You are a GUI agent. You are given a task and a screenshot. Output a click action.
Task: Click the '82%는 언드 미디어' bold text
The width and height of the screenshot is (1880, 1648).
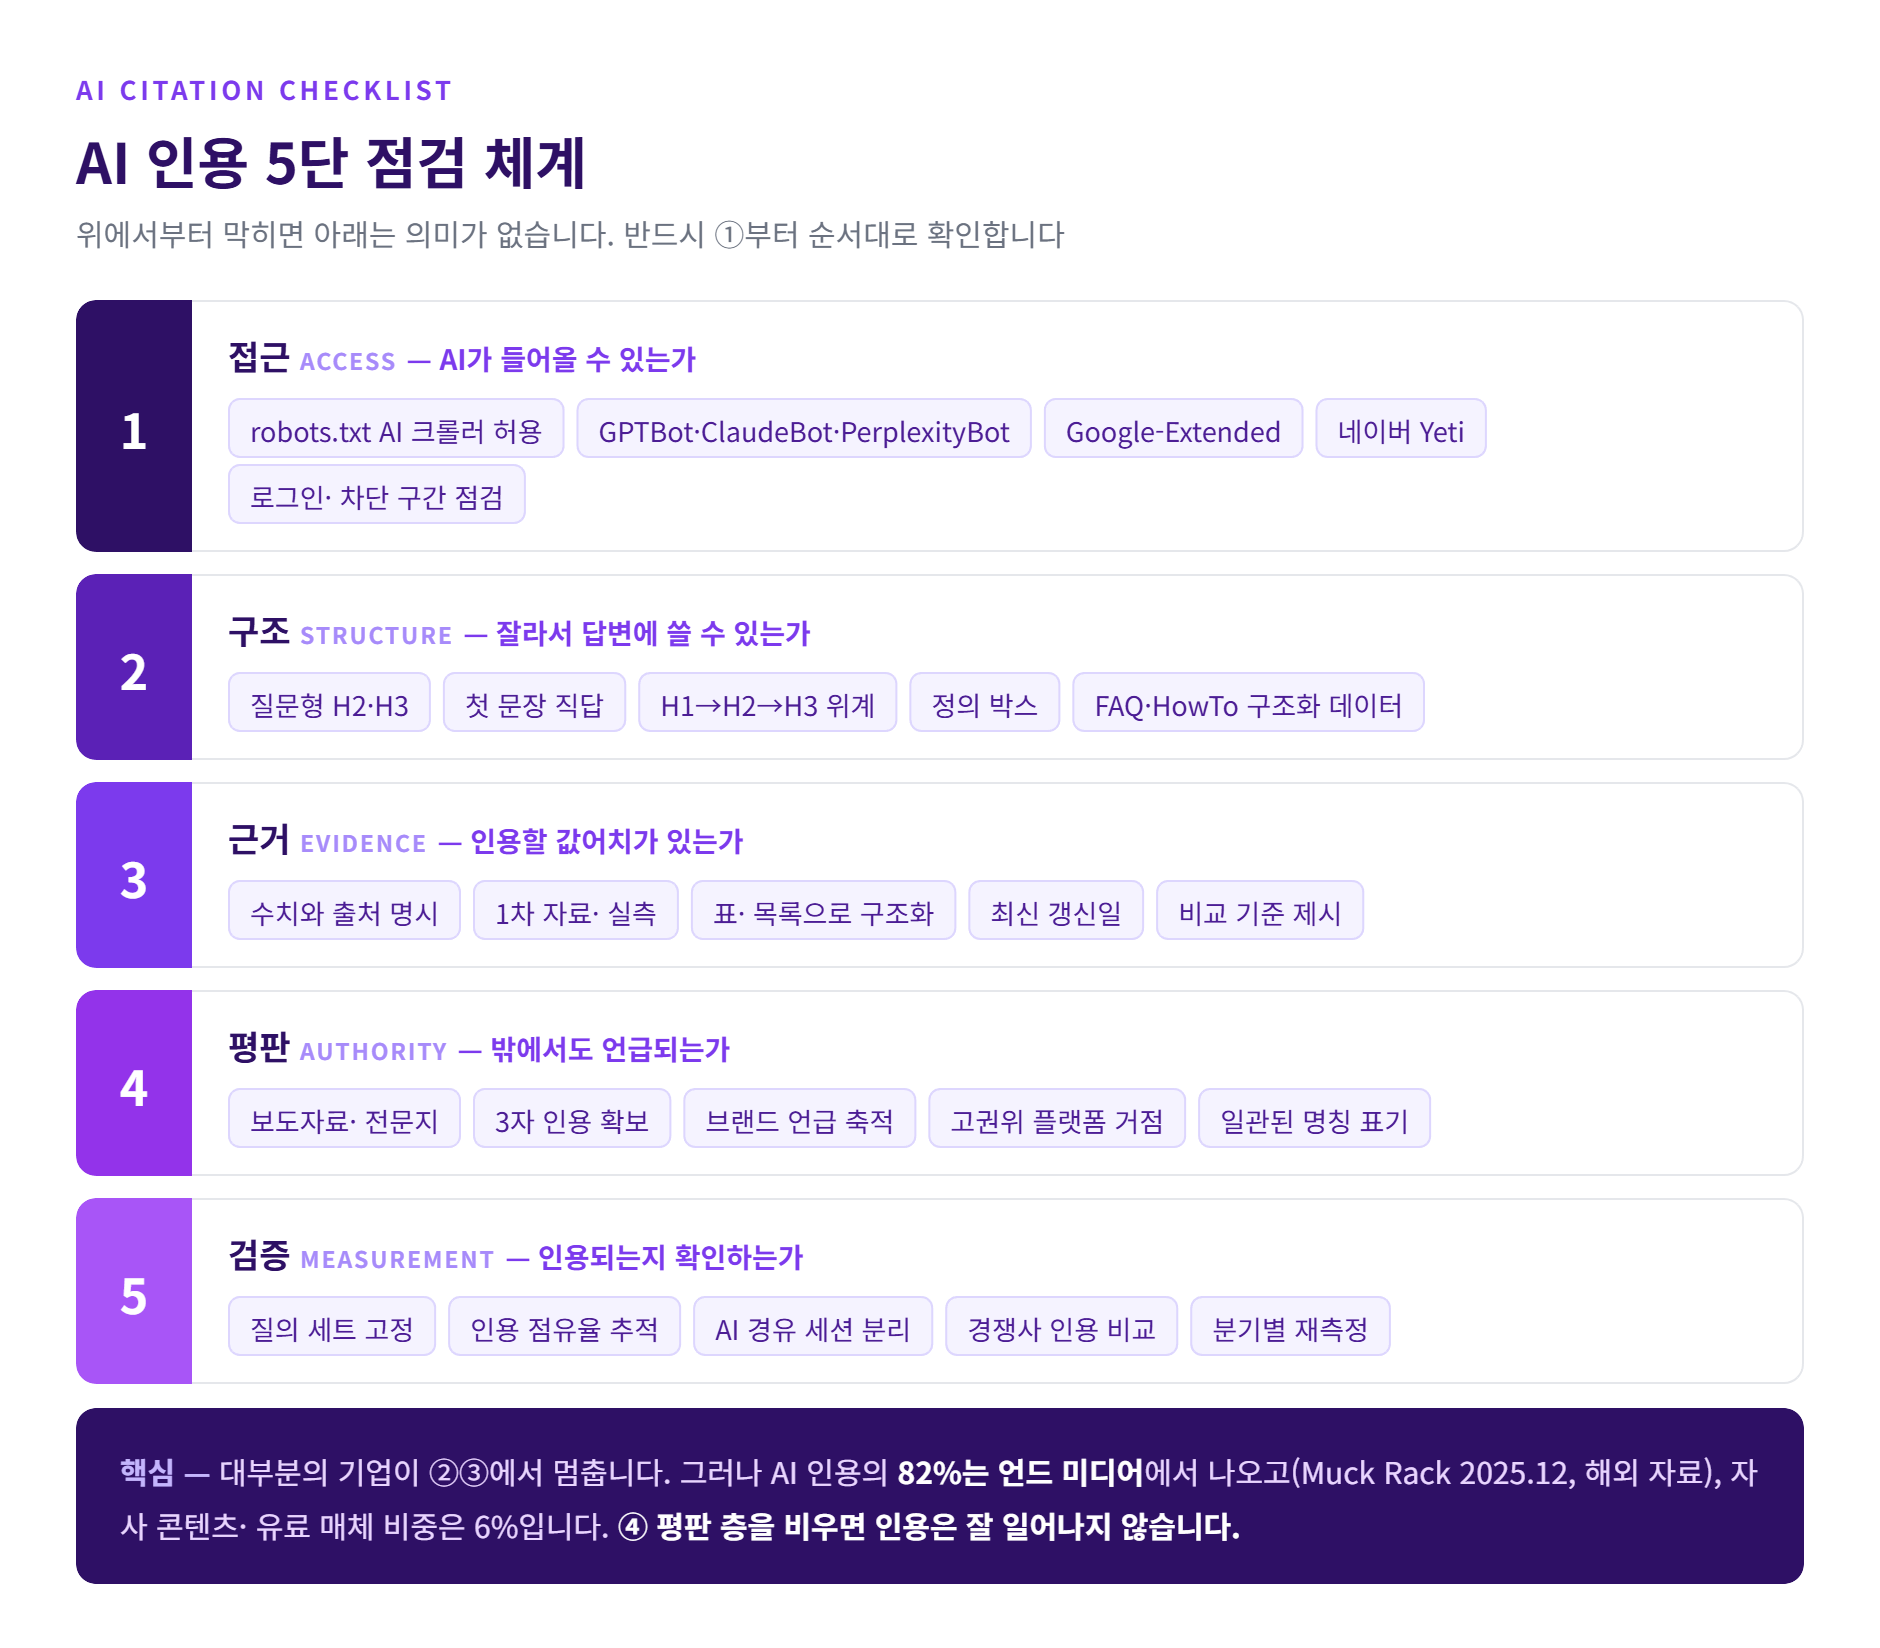(1020, 1472)
